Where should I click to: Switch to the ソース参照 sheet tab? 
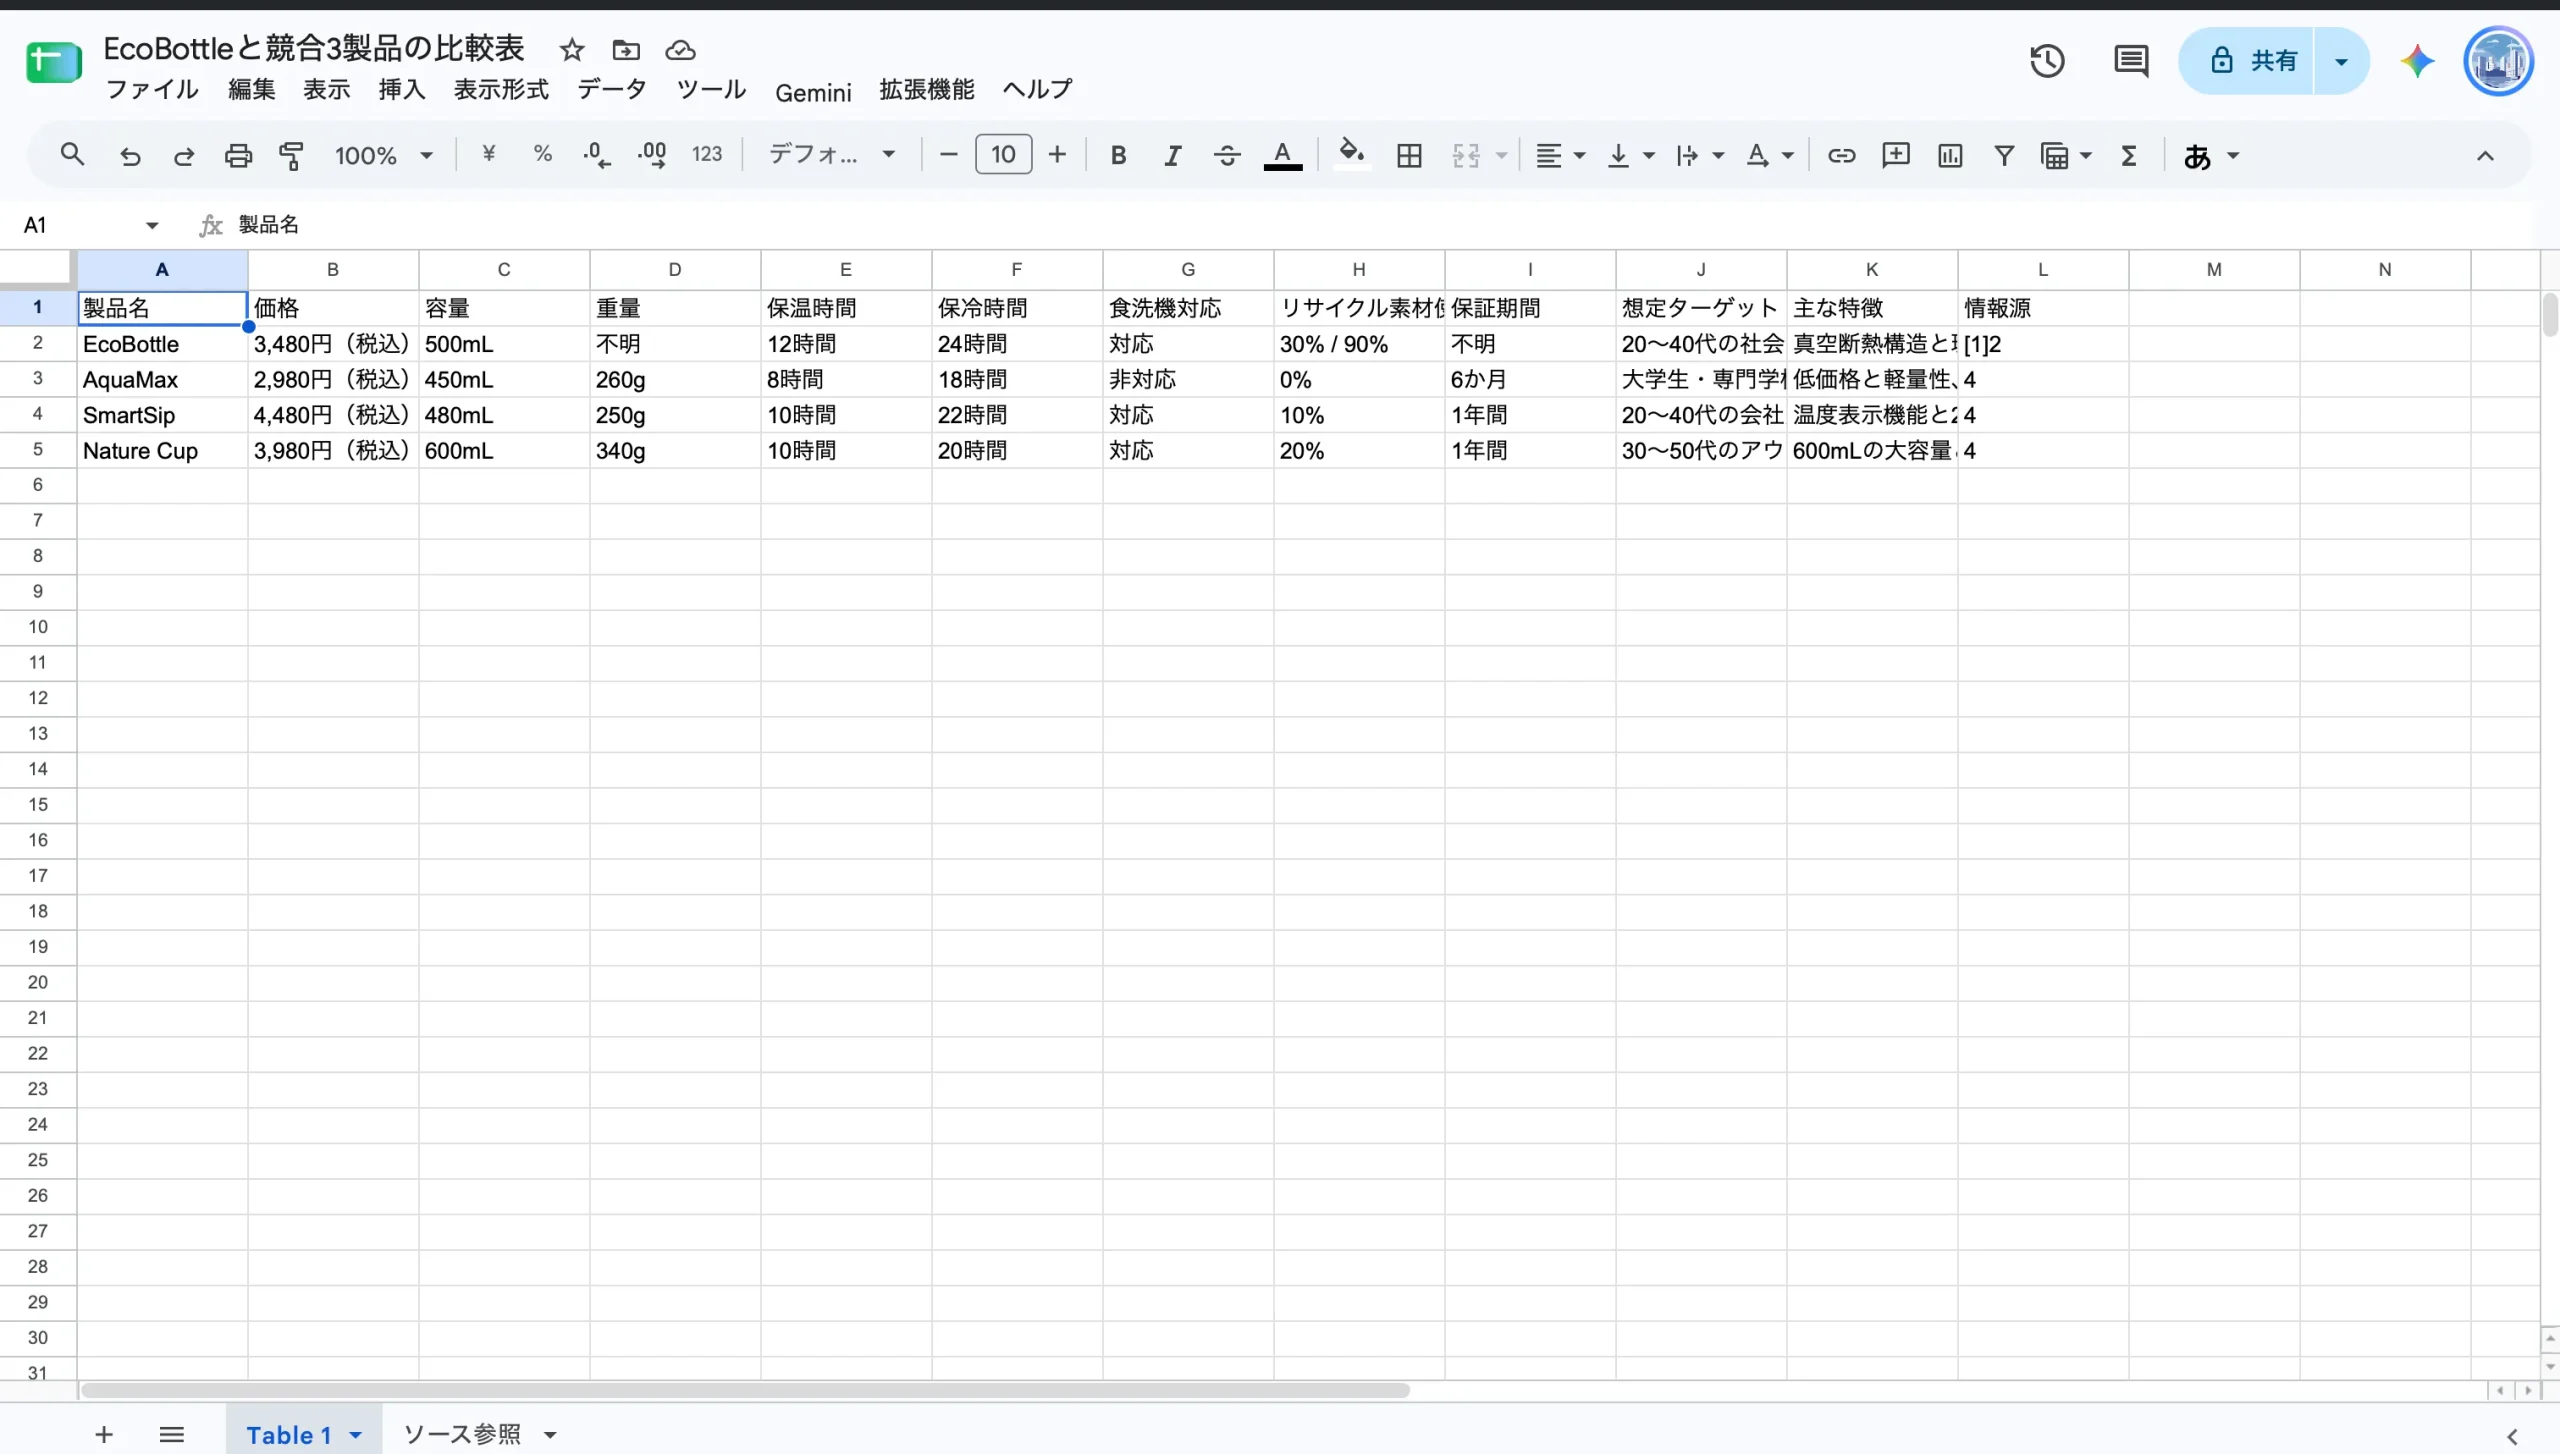tap(462, 1435)
